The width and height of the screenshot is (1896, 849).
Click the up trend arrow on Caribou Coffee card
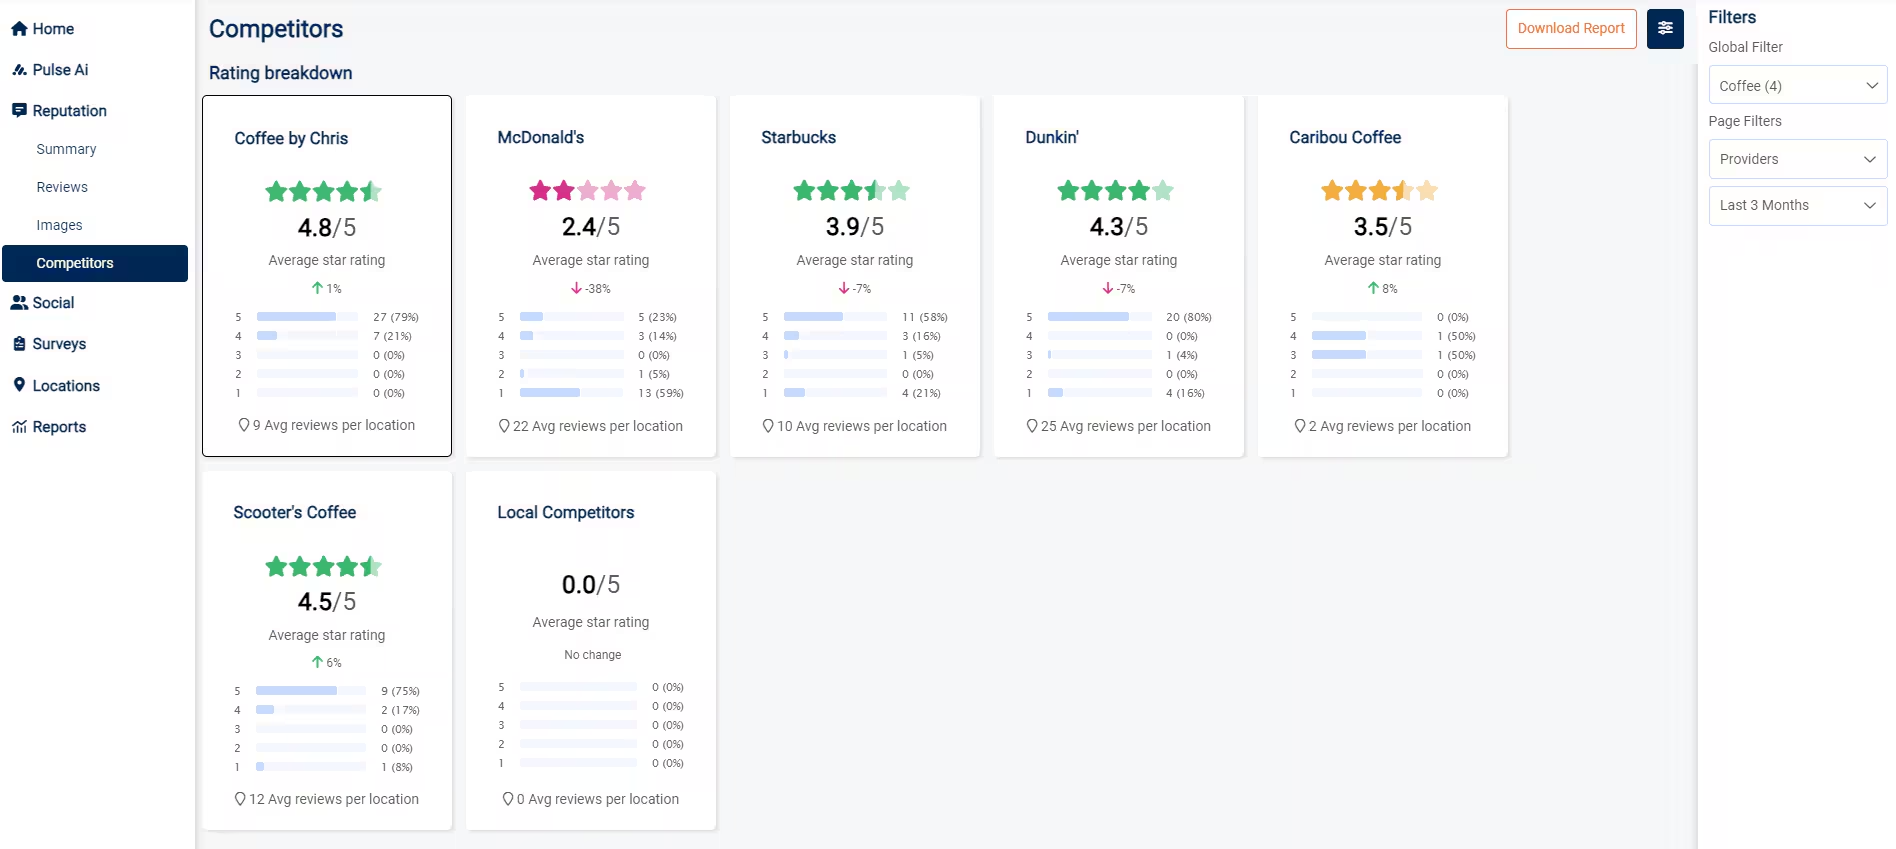point(1374,288)
